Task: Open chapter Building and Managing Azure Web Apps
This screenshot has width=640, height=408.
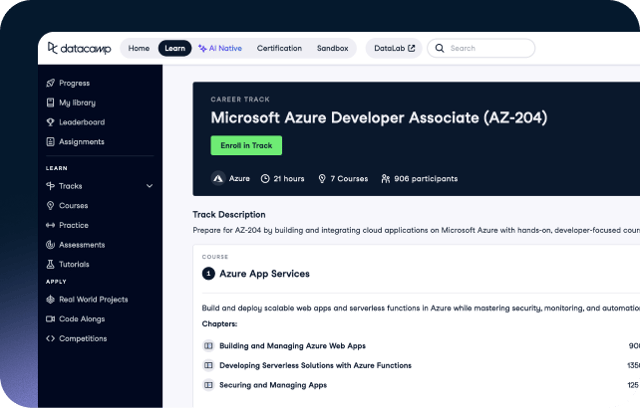Action: click(292, 346)
